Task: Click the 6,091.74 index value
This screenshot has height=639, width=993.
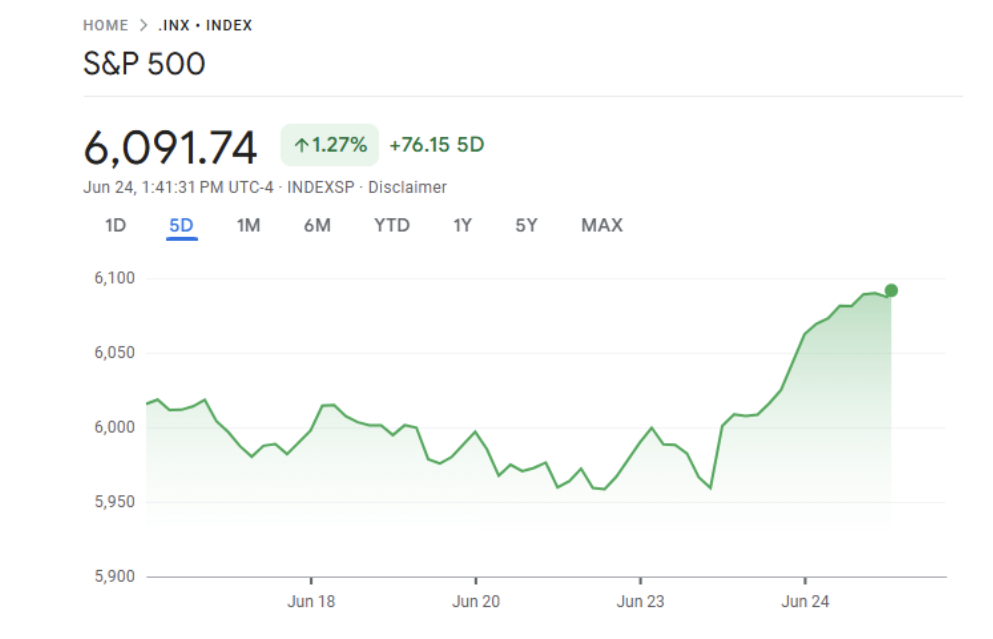Action: 170,148
